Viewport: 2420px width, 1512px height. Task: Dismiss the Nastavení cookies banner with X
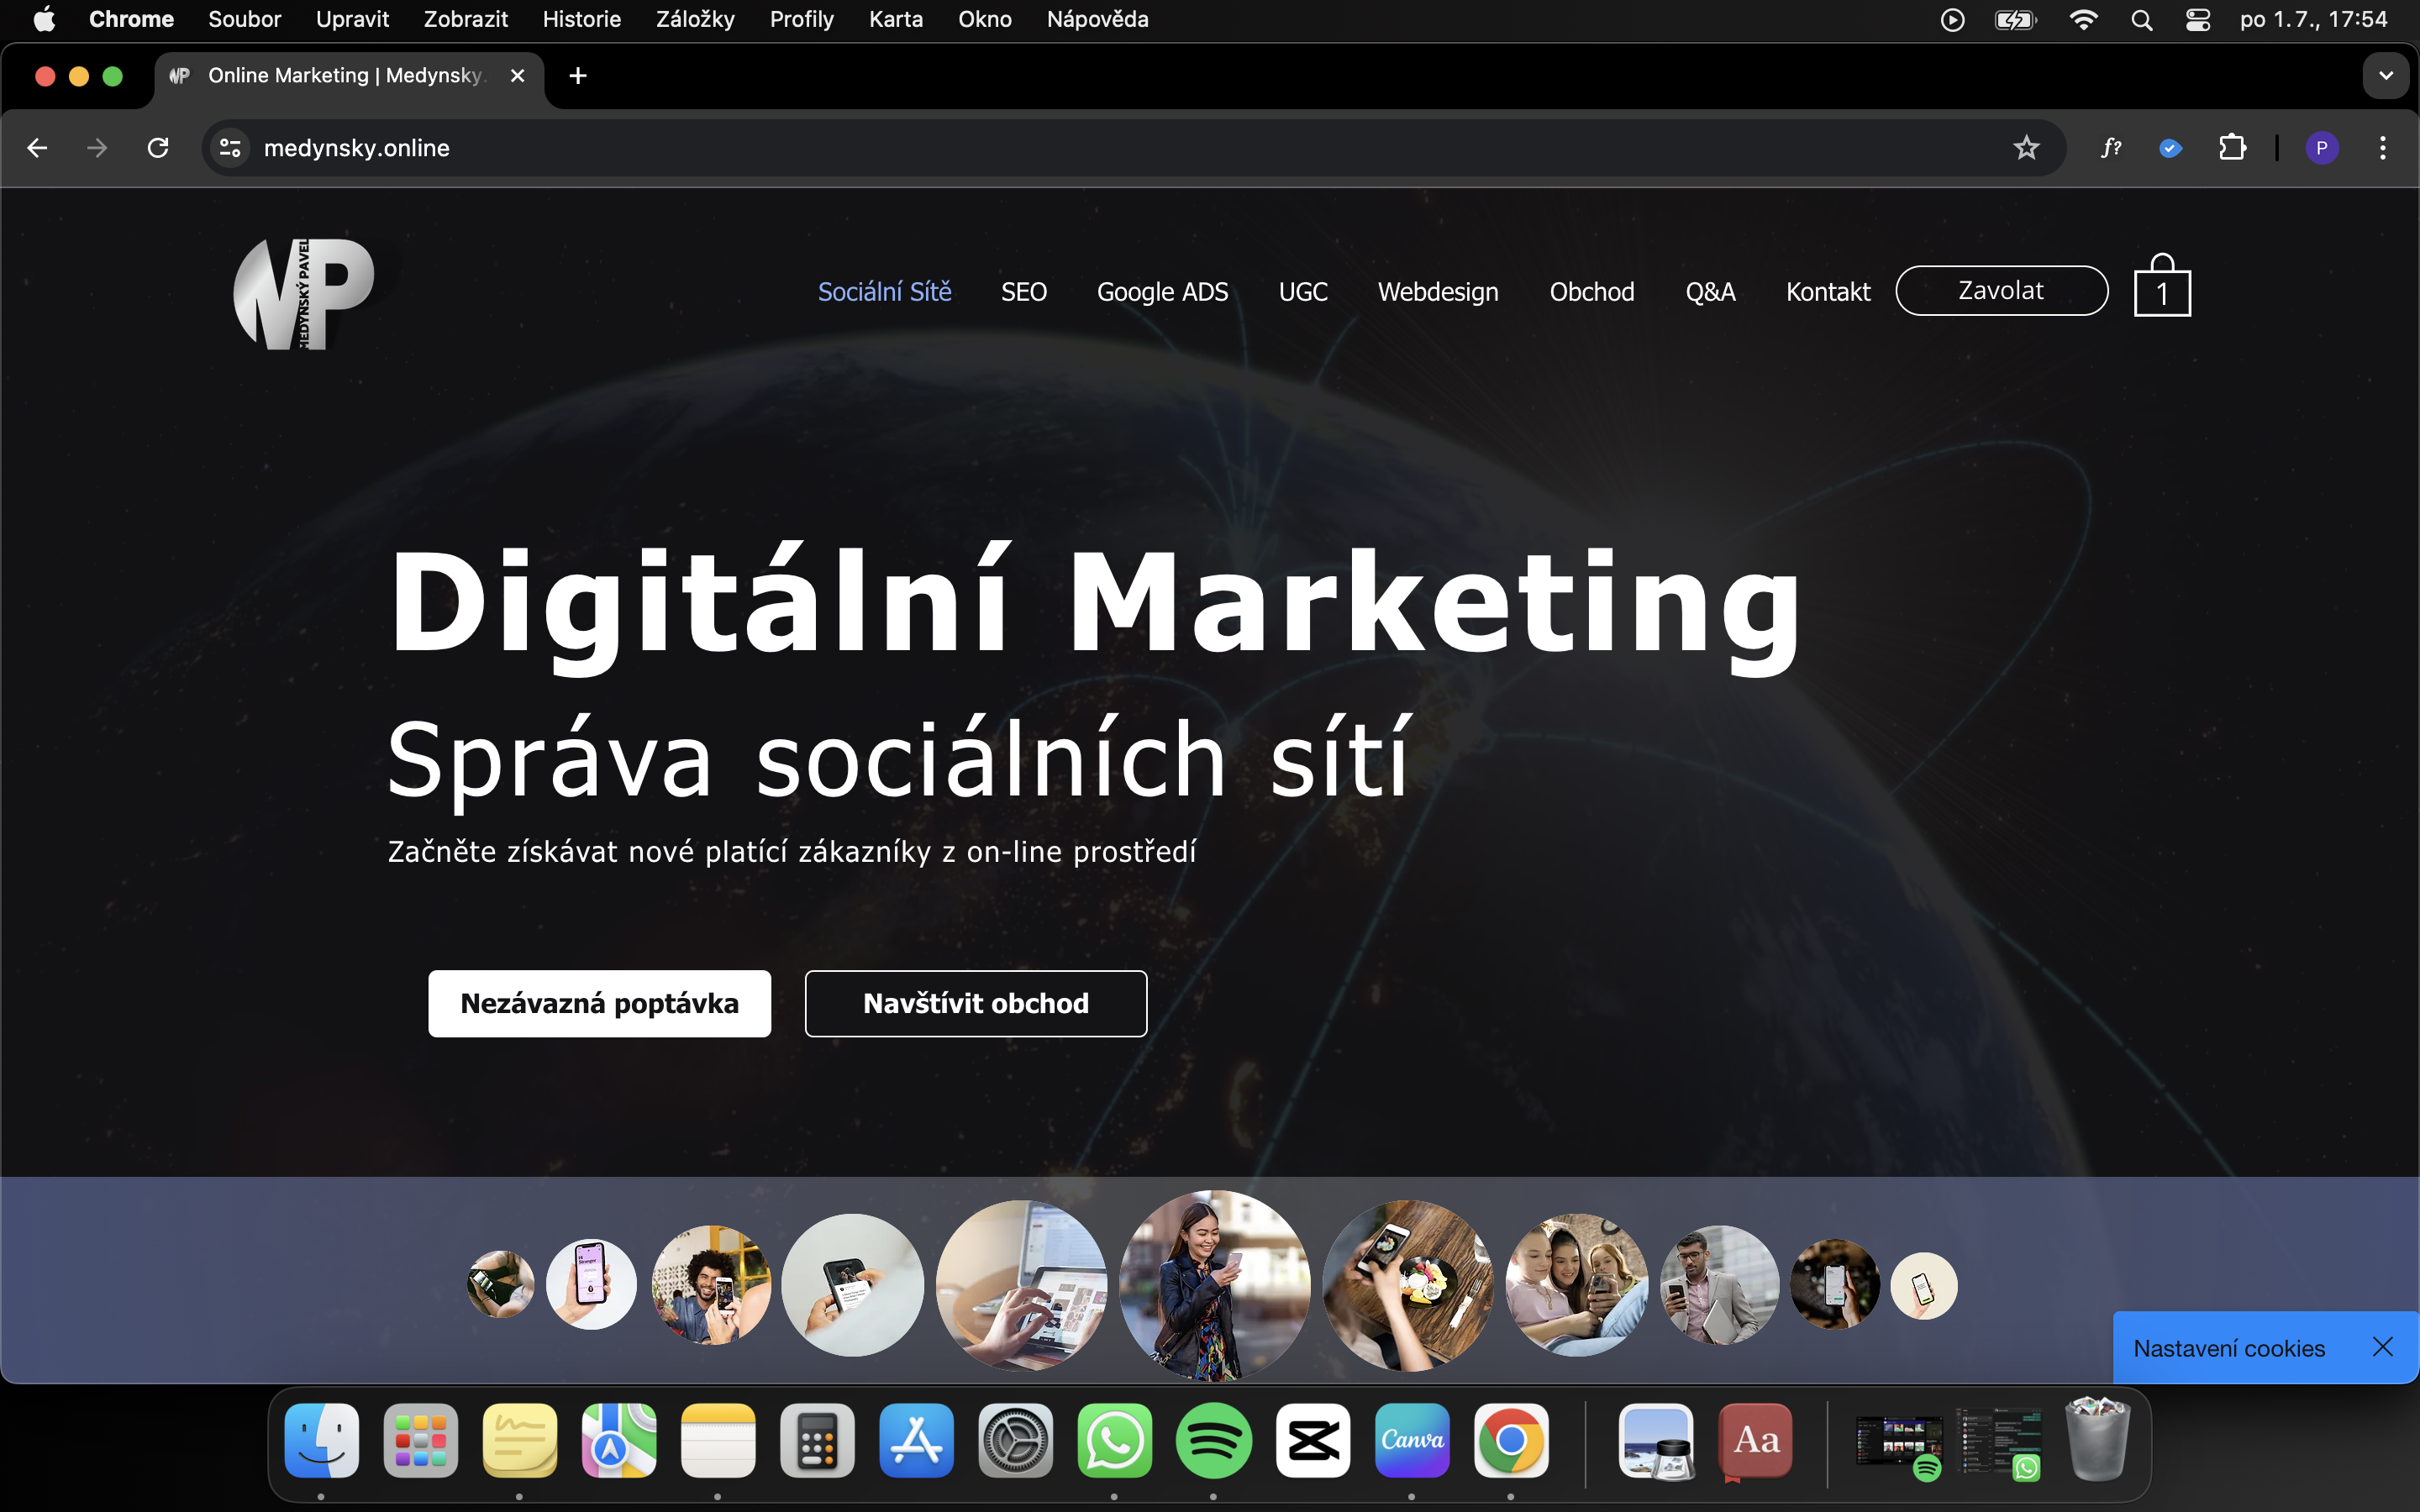point(2383,1347)
